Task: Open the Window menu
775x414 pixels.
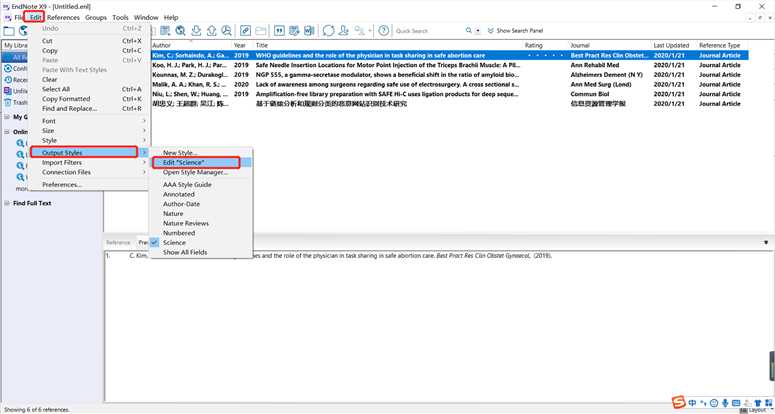Action: tap(146, 17)
